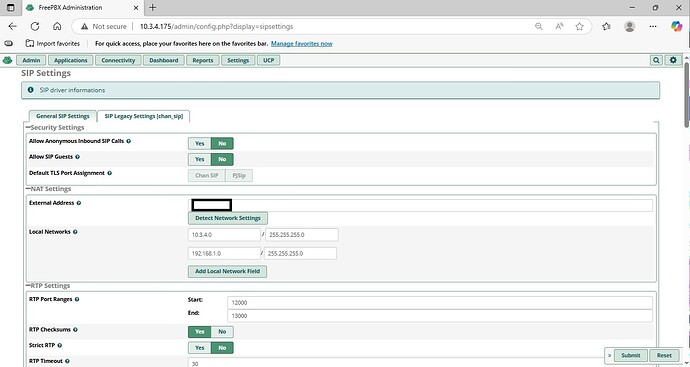Screen dimensions: 690x367
Task: Click the browser refresh icon
Action: (35, 26)
